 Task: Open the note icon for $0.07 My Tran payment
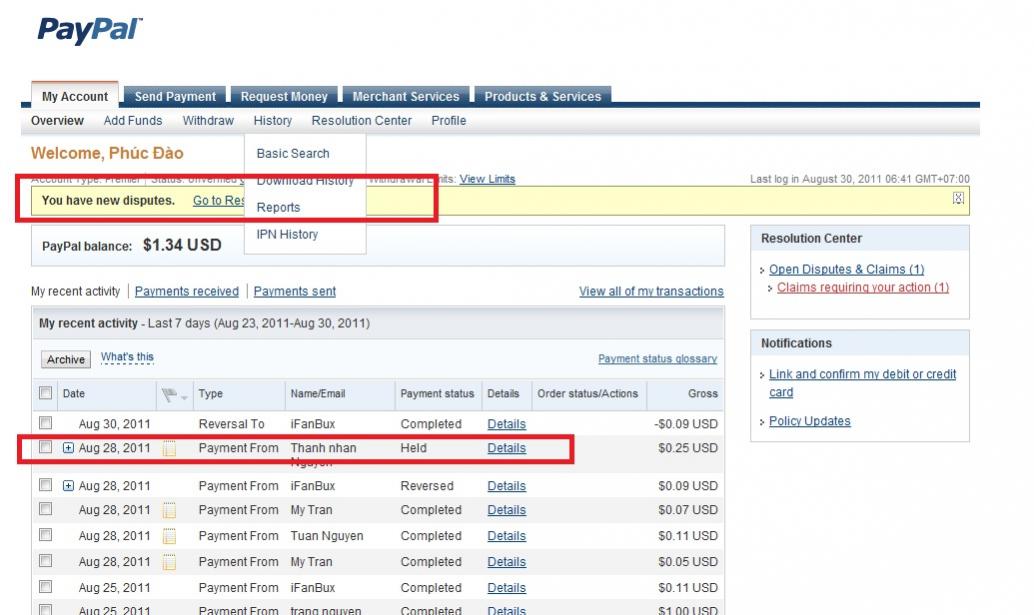point(169,510)
